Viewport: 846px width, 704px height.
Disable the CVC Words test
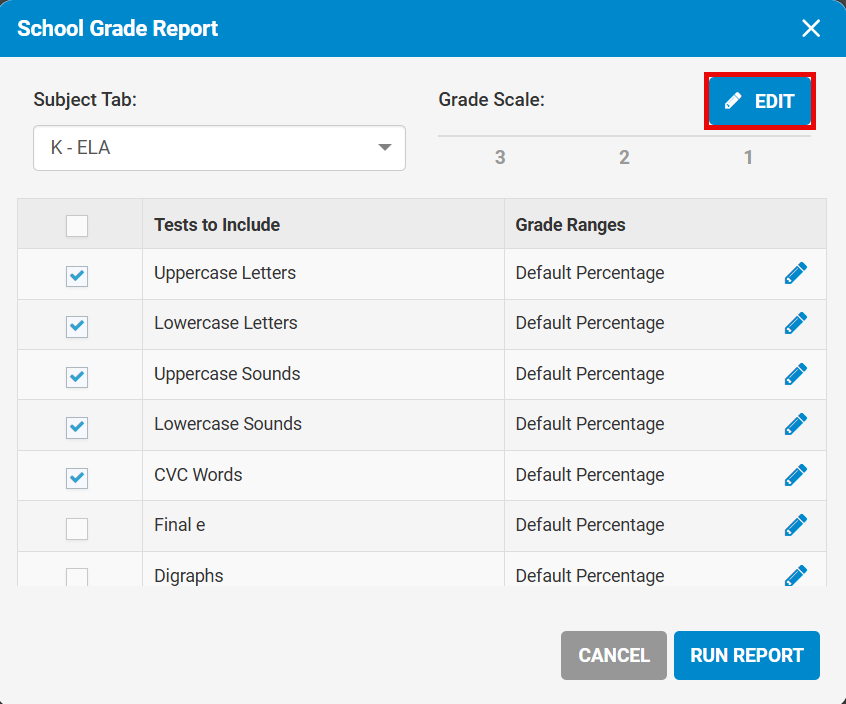tap(77, 474)
